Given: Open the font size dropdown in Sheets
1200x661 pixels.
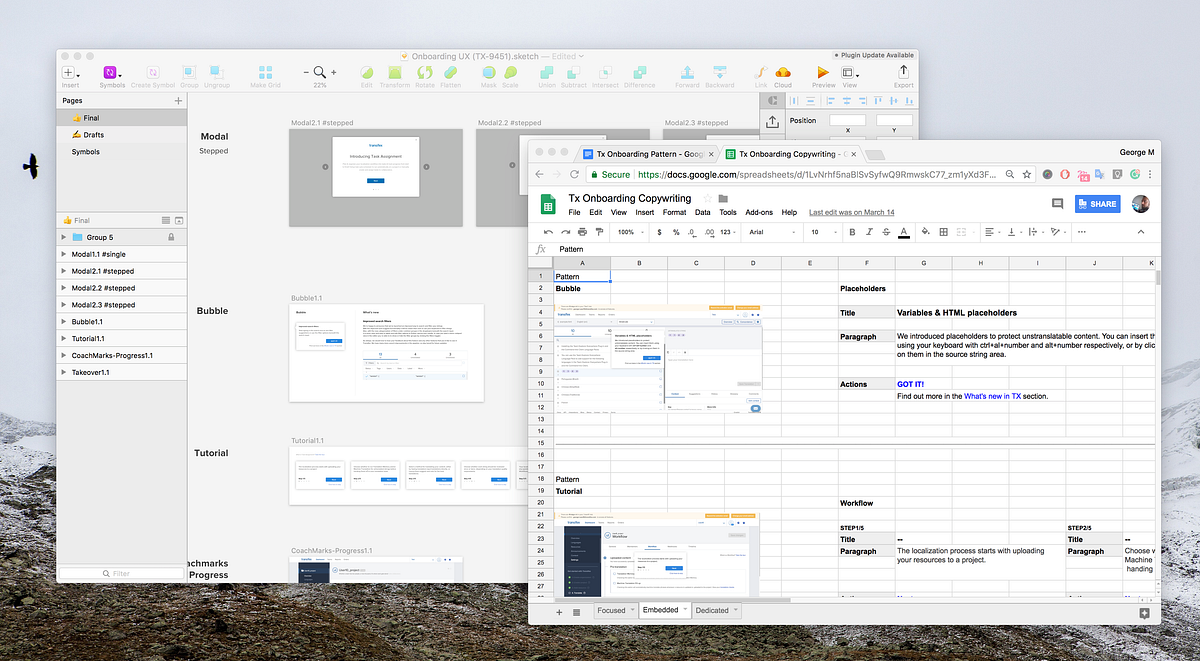Looking at the screenshot, I should coord(820,231).
